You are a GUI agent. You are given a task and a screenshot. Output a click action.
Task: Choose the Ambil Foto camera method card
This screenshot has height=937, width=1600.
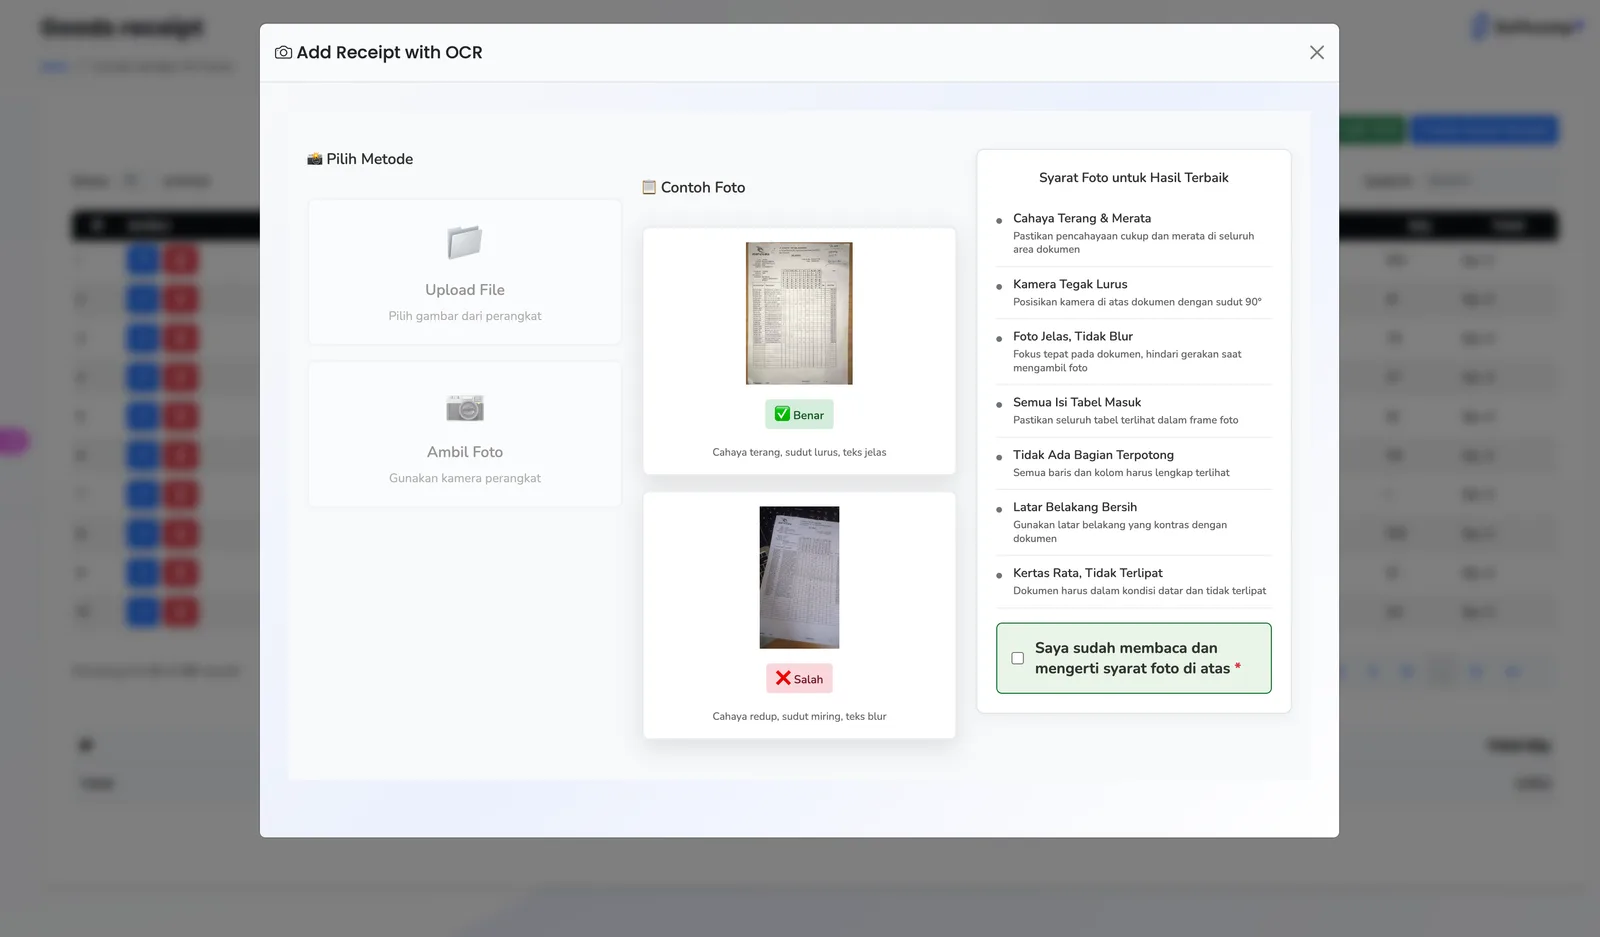click(465, 434)
